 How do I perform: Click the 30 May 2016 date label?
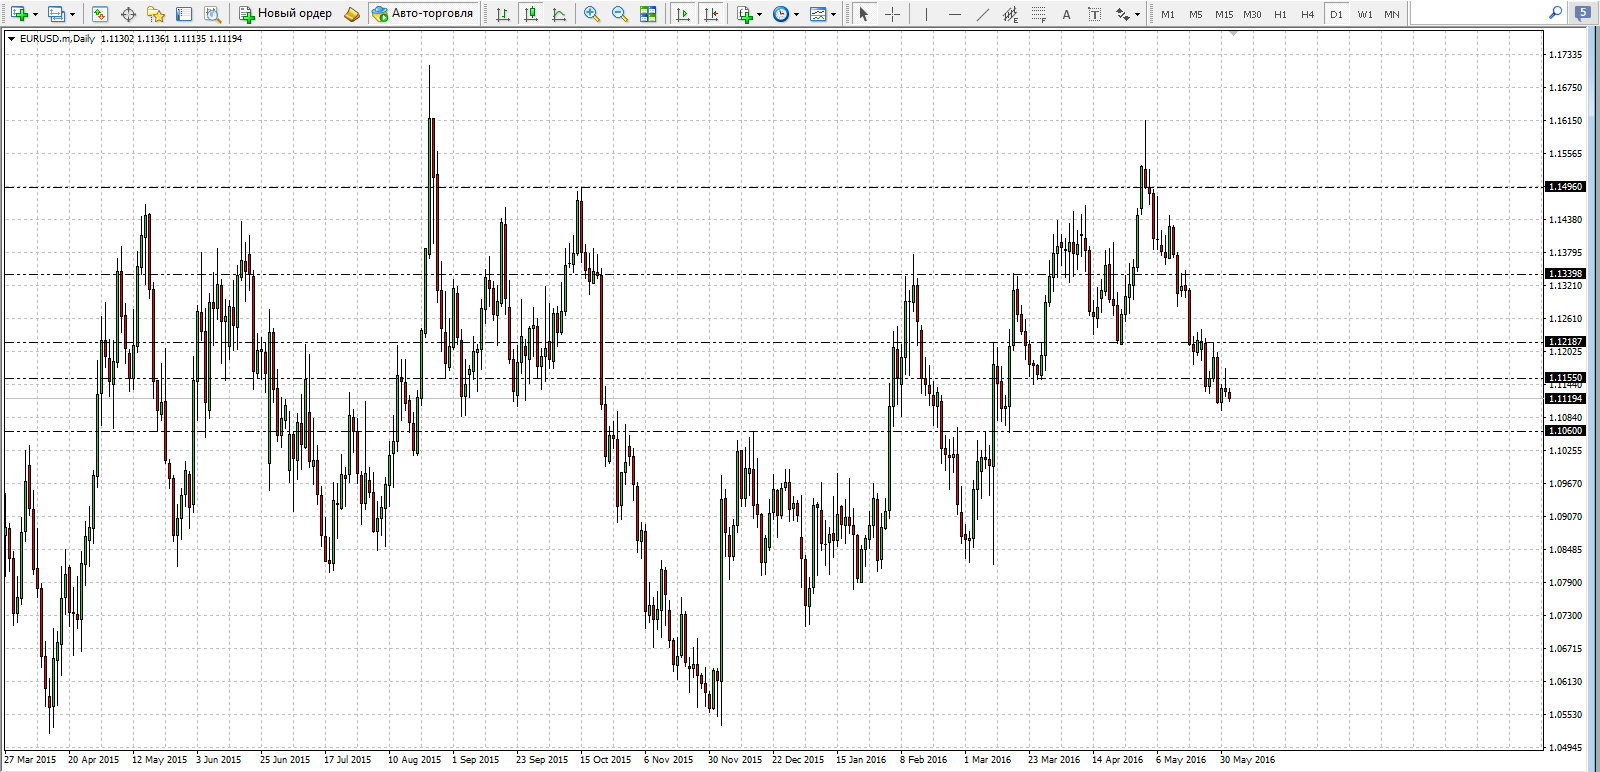1247,760
